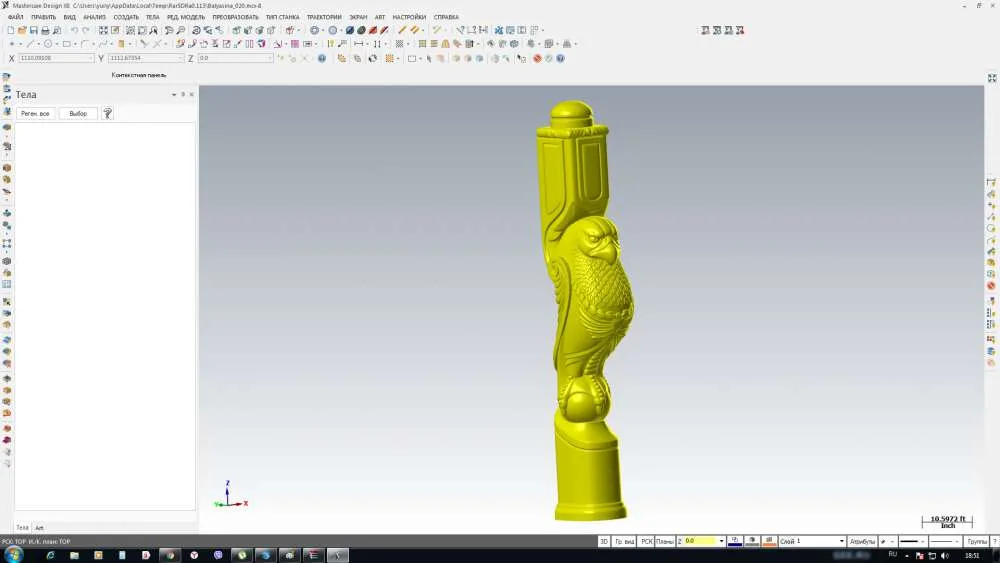This screenshot has height=563, width=1000.
Task: Click the Print icon
Action: [x=45, y=30]
